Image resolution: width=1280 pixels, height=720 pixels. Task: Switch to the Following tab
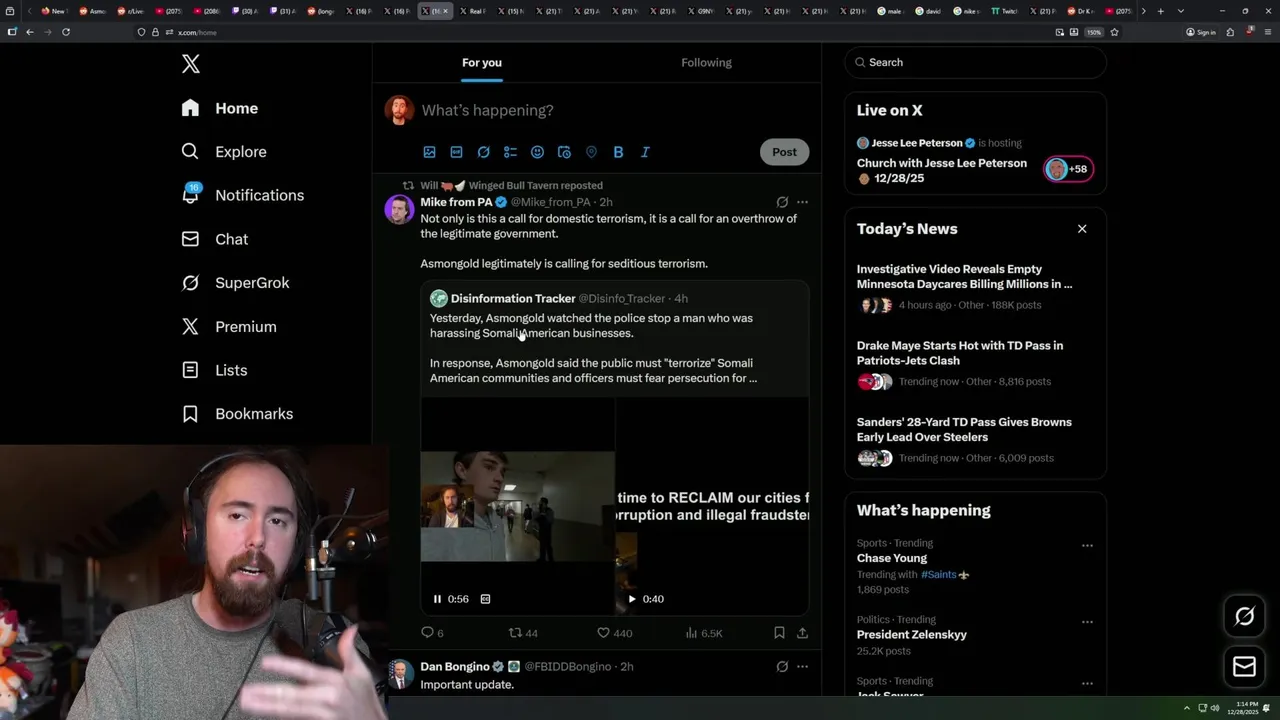tap(706, 62)
